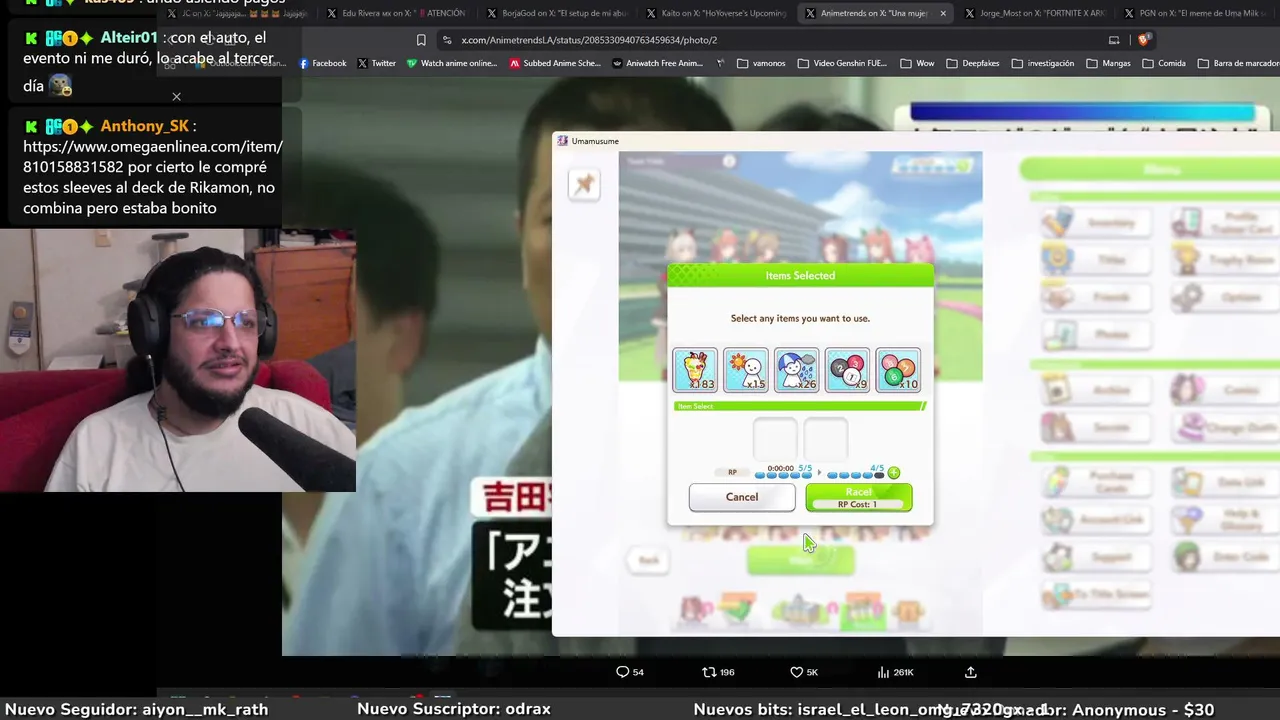
Task: Open the Watch anime online bookmark
Action: point(451,63)
